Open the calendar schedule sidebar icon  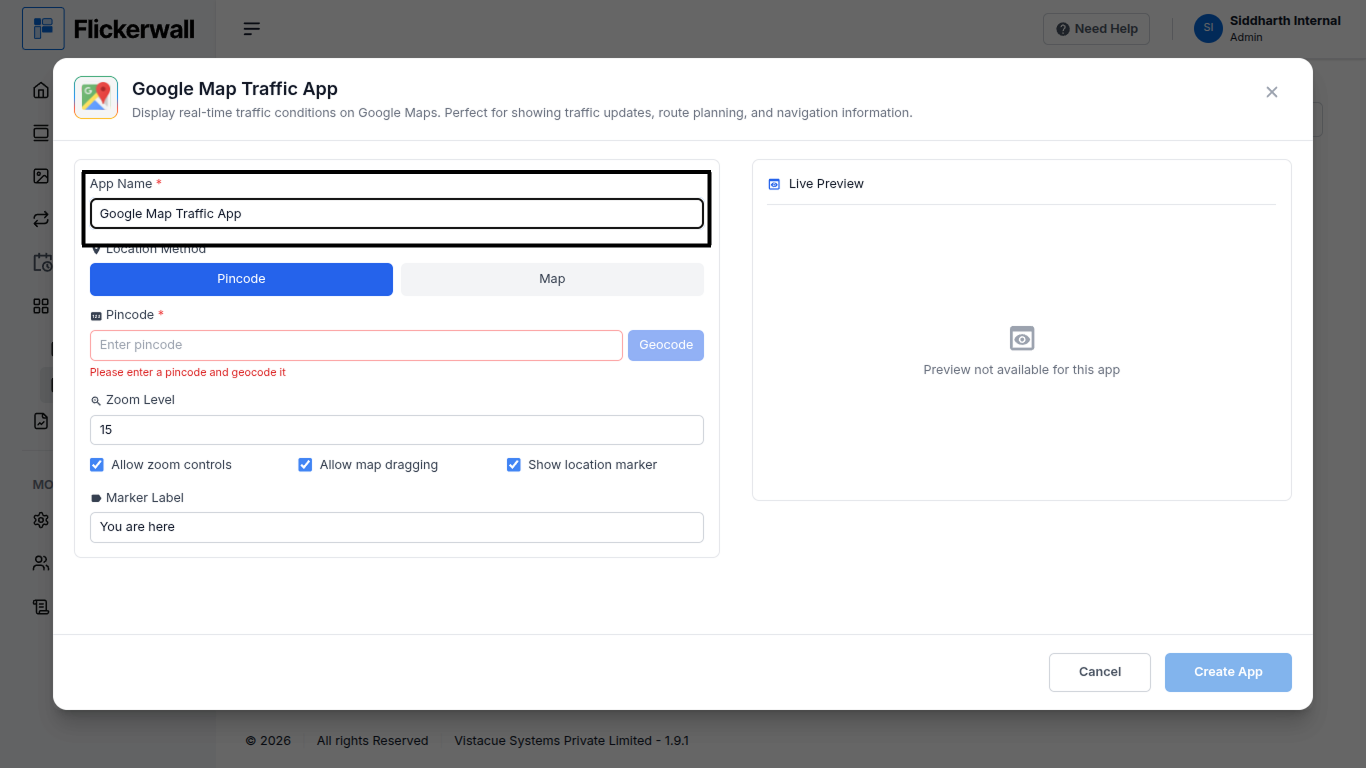tap(42, 262)
